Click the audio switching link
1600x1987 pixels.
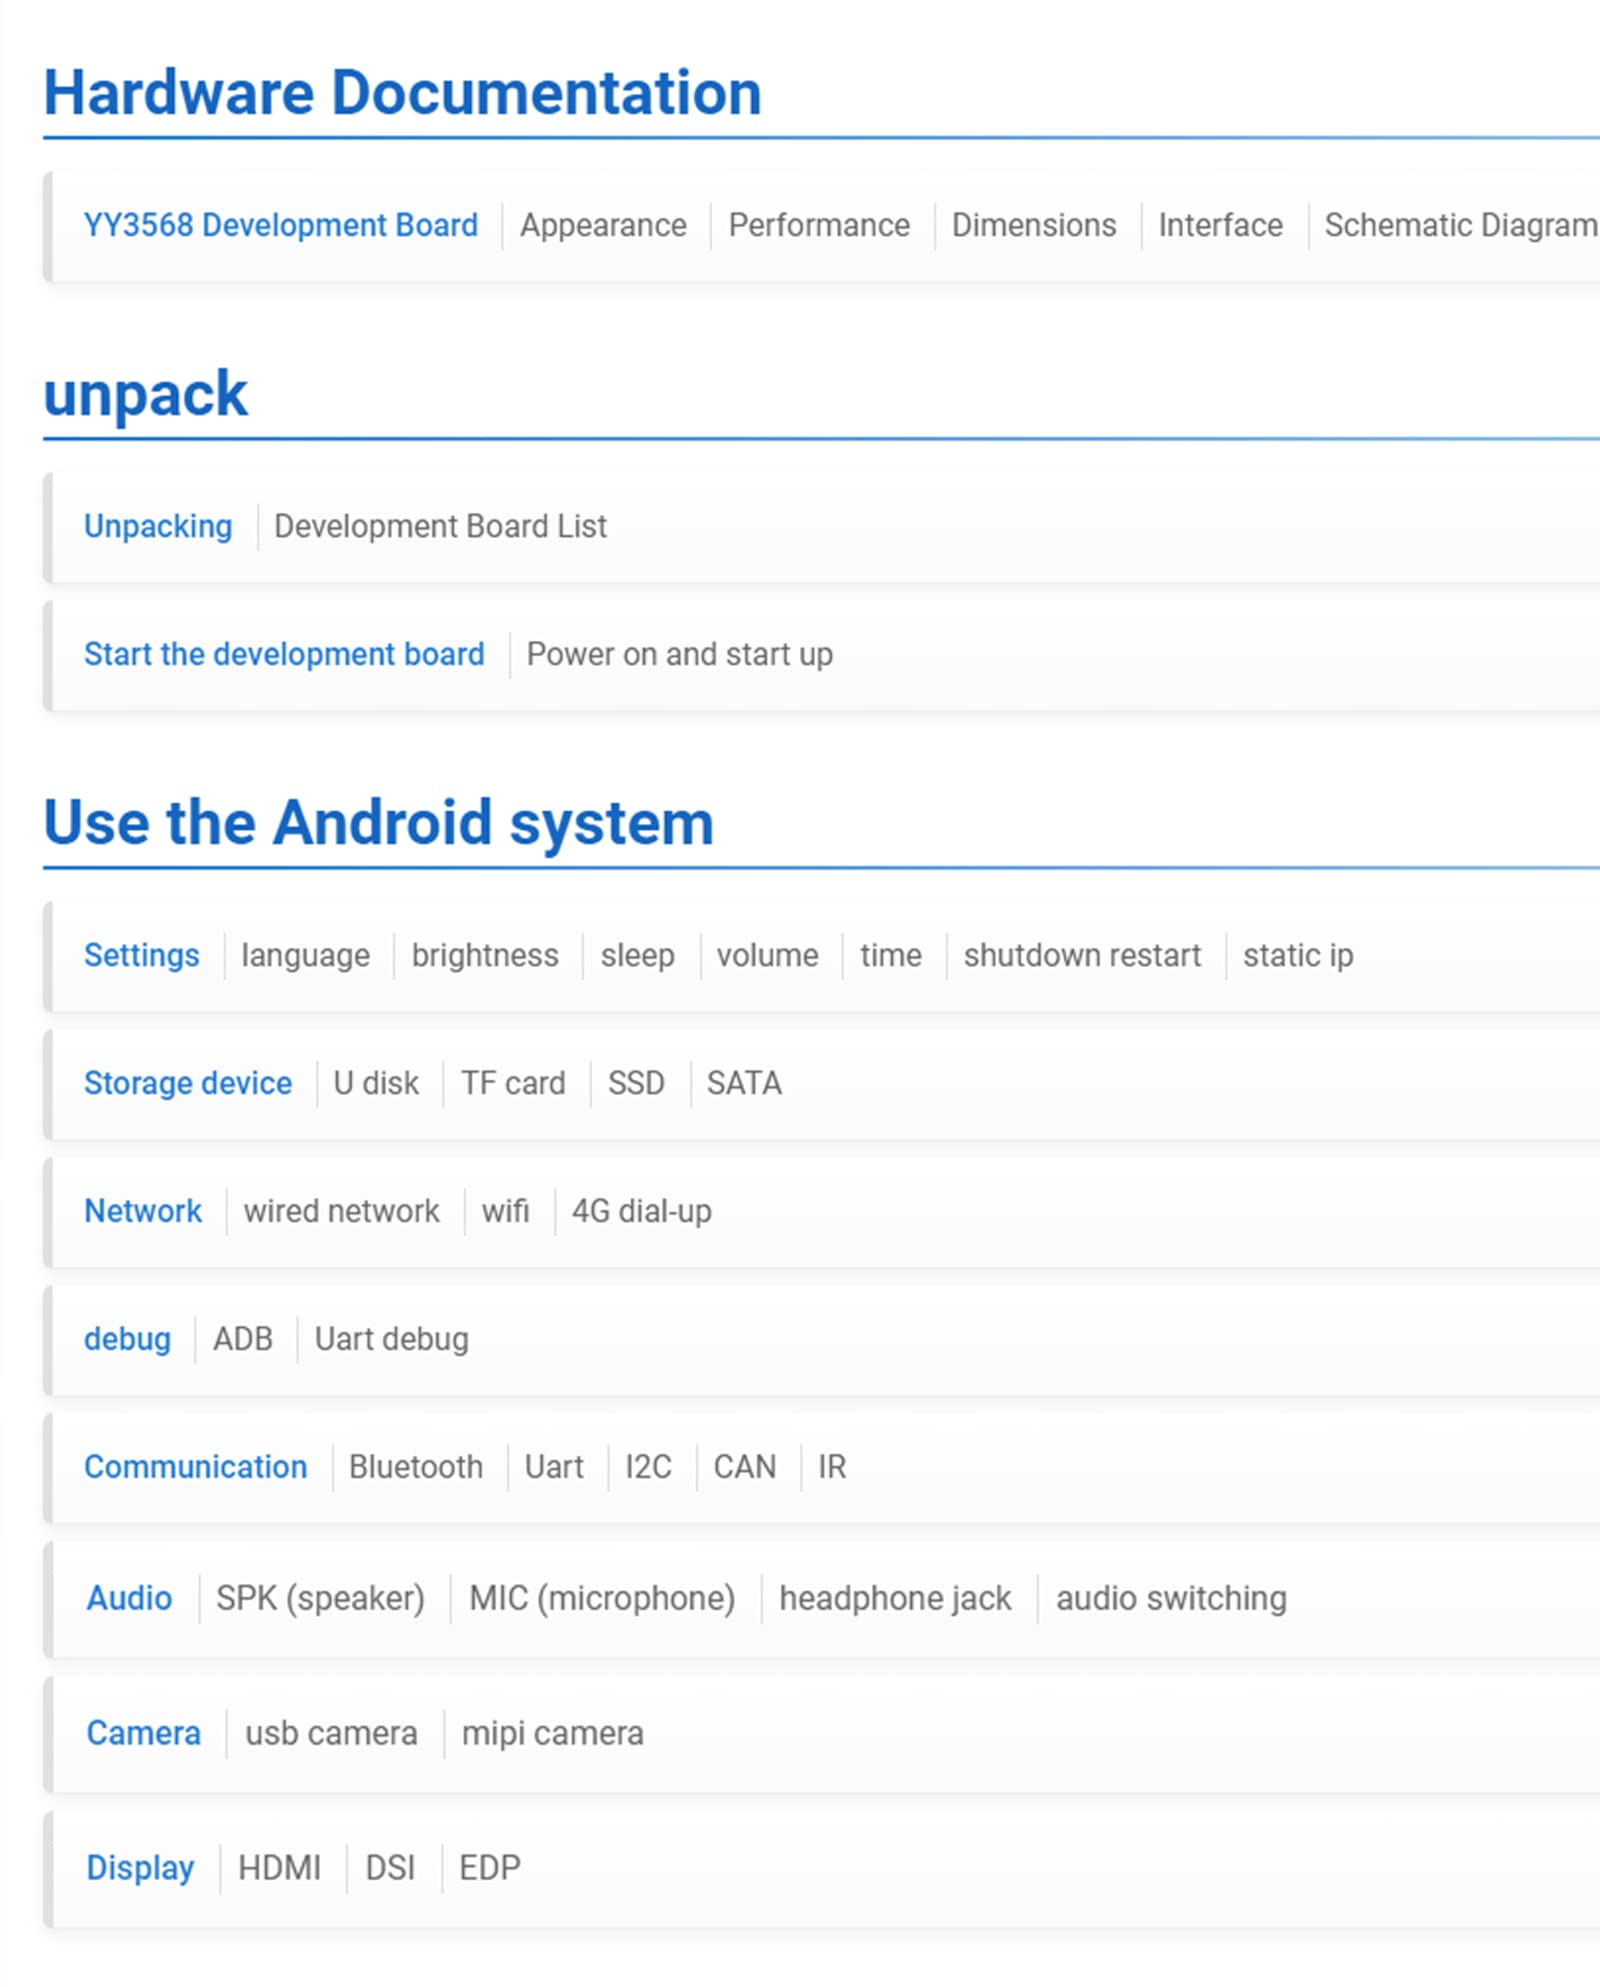pyautogui.click(x=1171, y=1598)
